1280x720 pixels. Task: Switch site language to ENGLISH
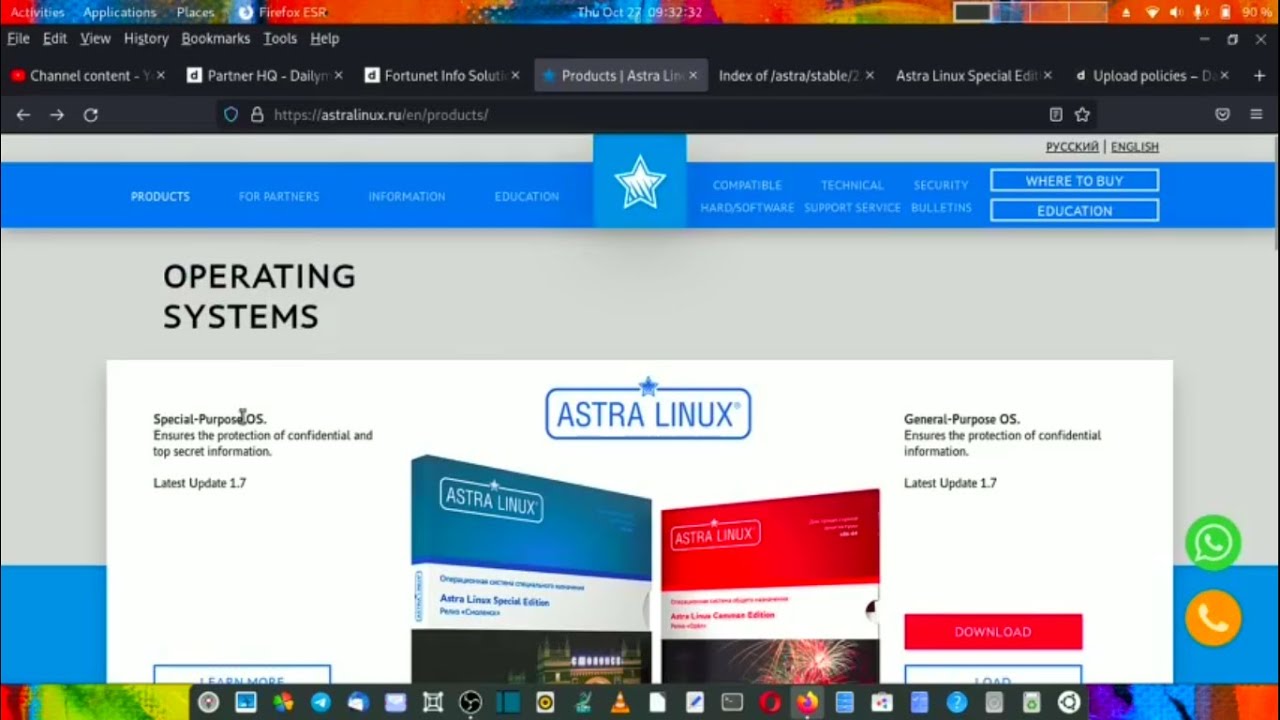(x=1135, y=147)
